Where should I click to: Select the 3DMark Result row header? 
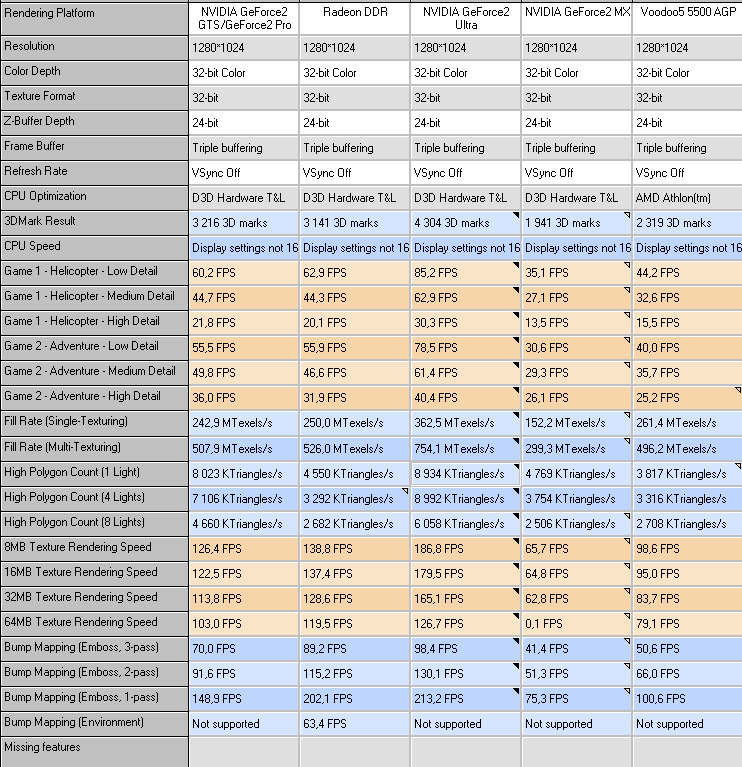pos(94,222)
